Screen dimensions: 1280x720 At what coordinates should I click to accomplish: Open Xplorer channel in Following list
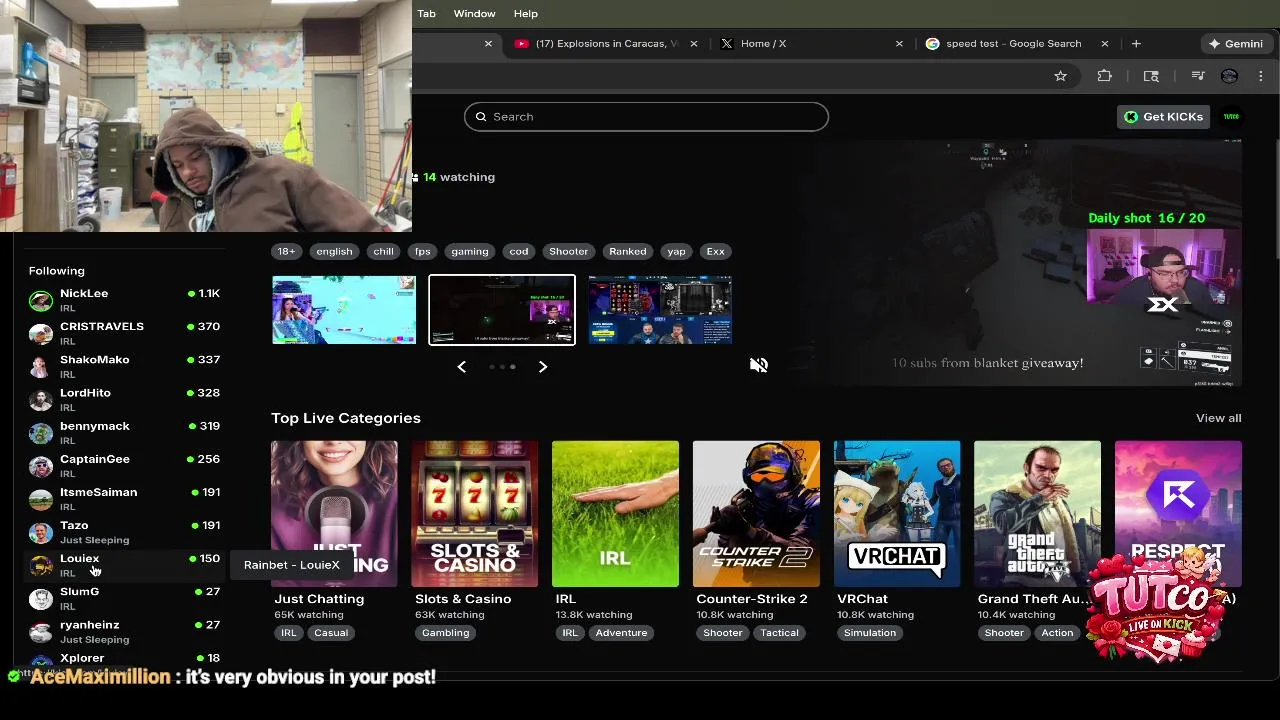(x=124, y=660)
